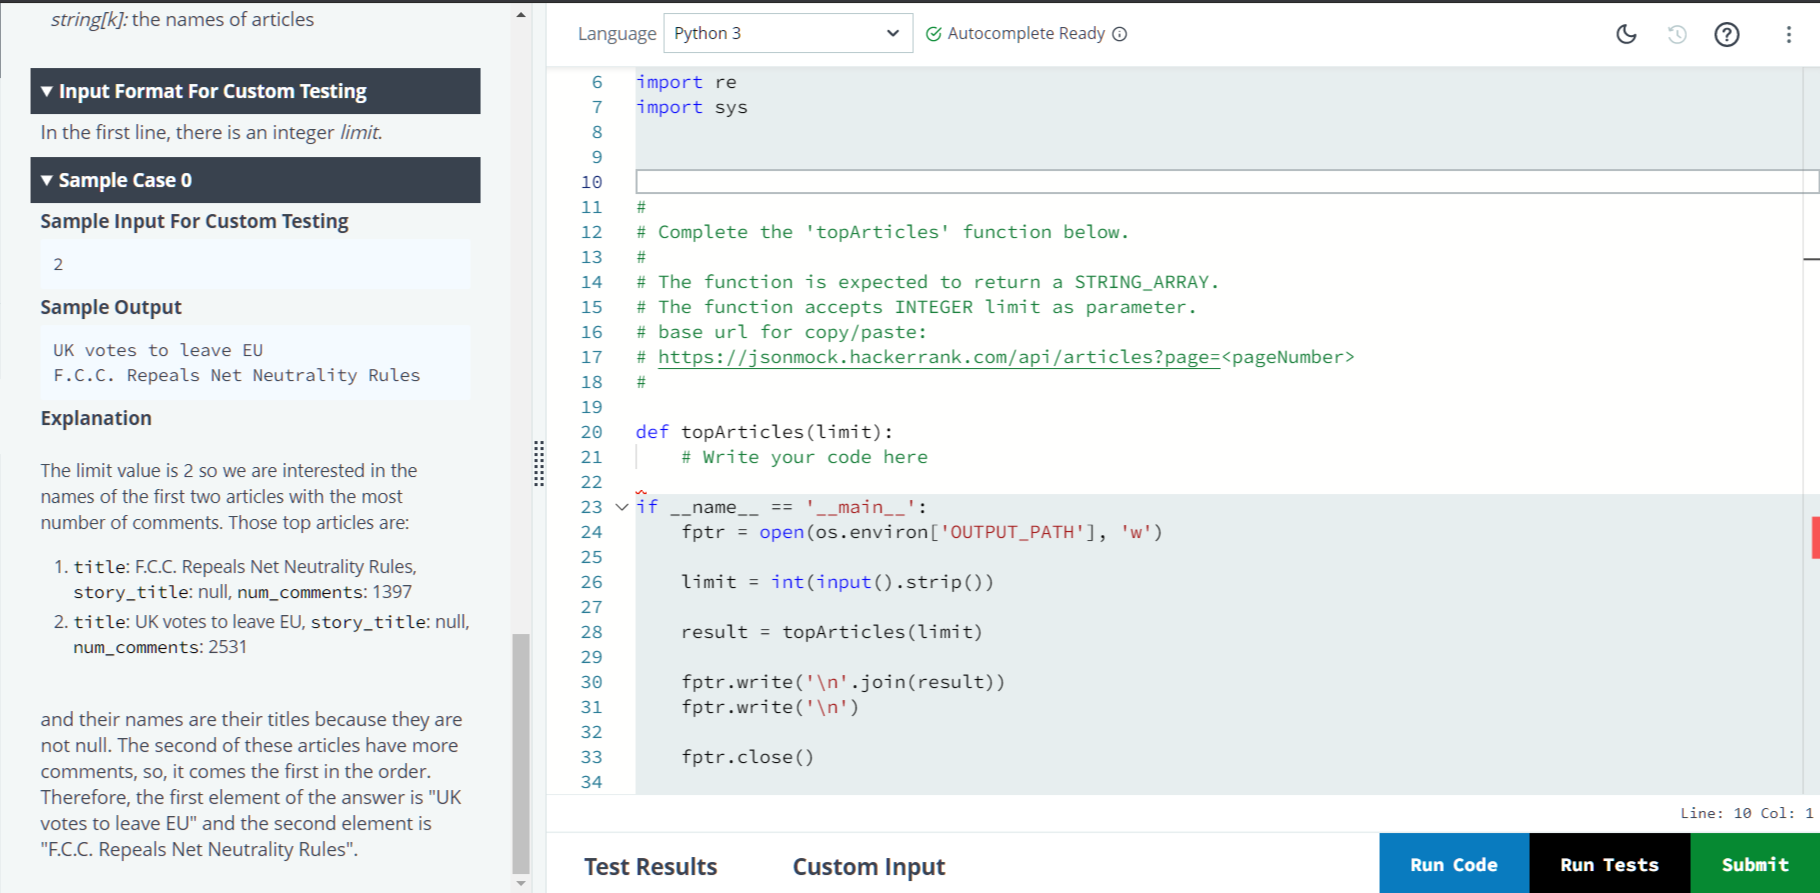Switch to the Test Results tab

click(x=651, y=866)
